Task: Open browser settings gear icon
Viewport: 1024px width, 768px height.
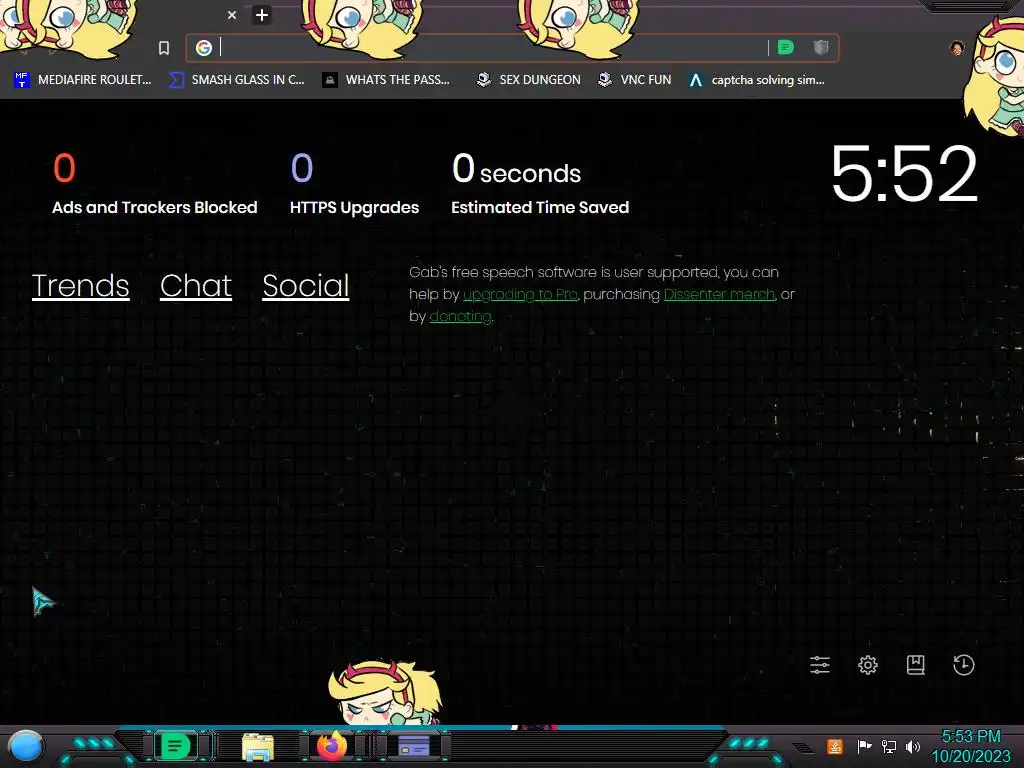Action: pyautogui.click(x=867, y=665)
